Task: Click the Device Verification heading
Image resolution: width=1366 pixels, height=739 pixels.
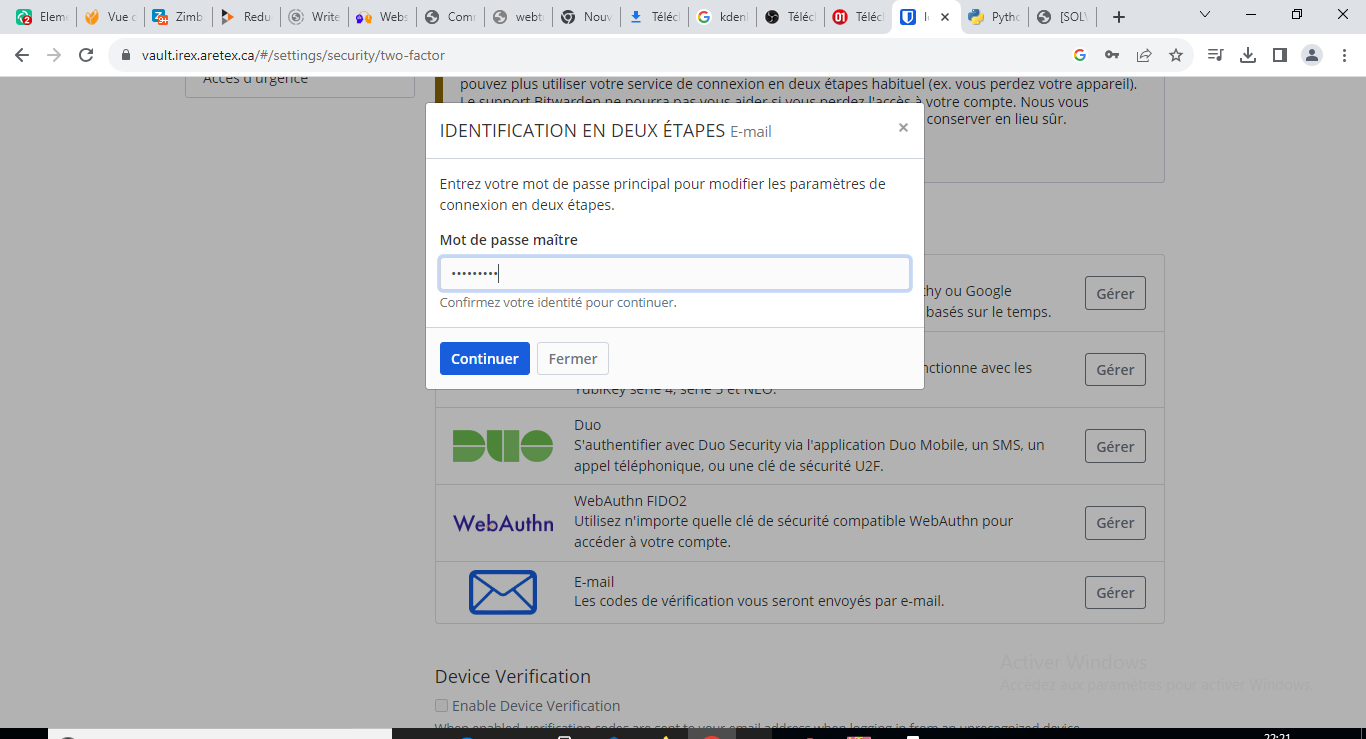Action: coord(513,676)
